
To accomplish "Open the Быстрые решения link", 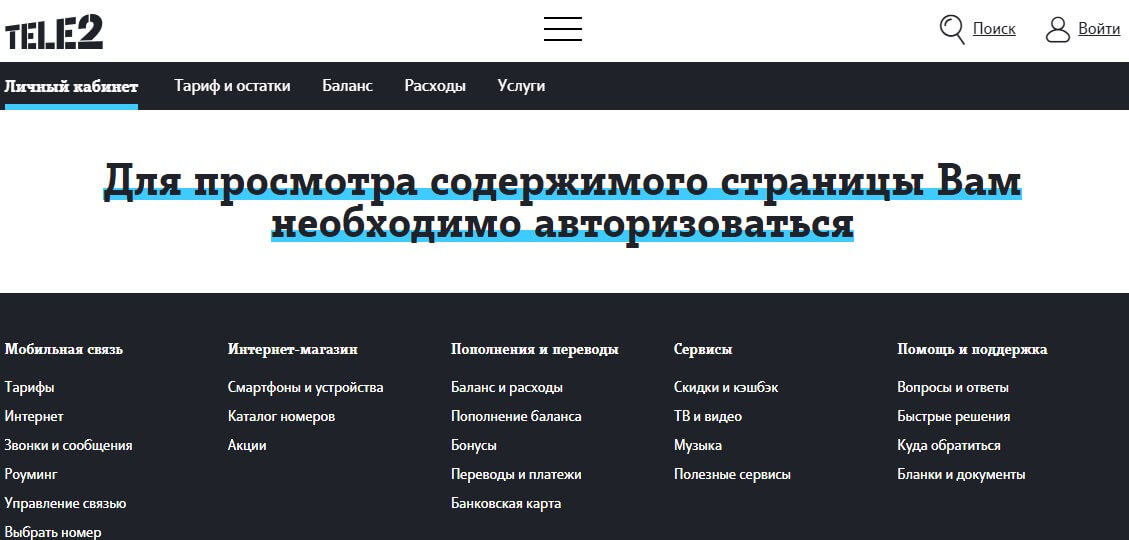I will tap(953, 416).
